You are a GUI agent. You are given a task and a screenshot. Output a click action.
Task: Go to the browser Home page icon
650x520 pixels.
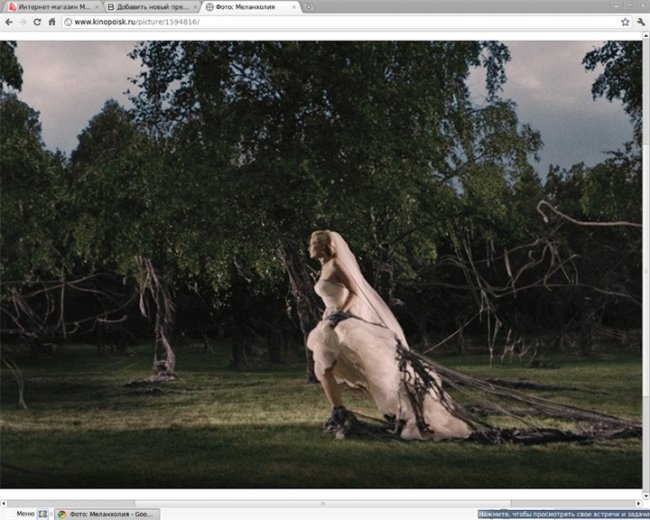[x=52, y=21]
